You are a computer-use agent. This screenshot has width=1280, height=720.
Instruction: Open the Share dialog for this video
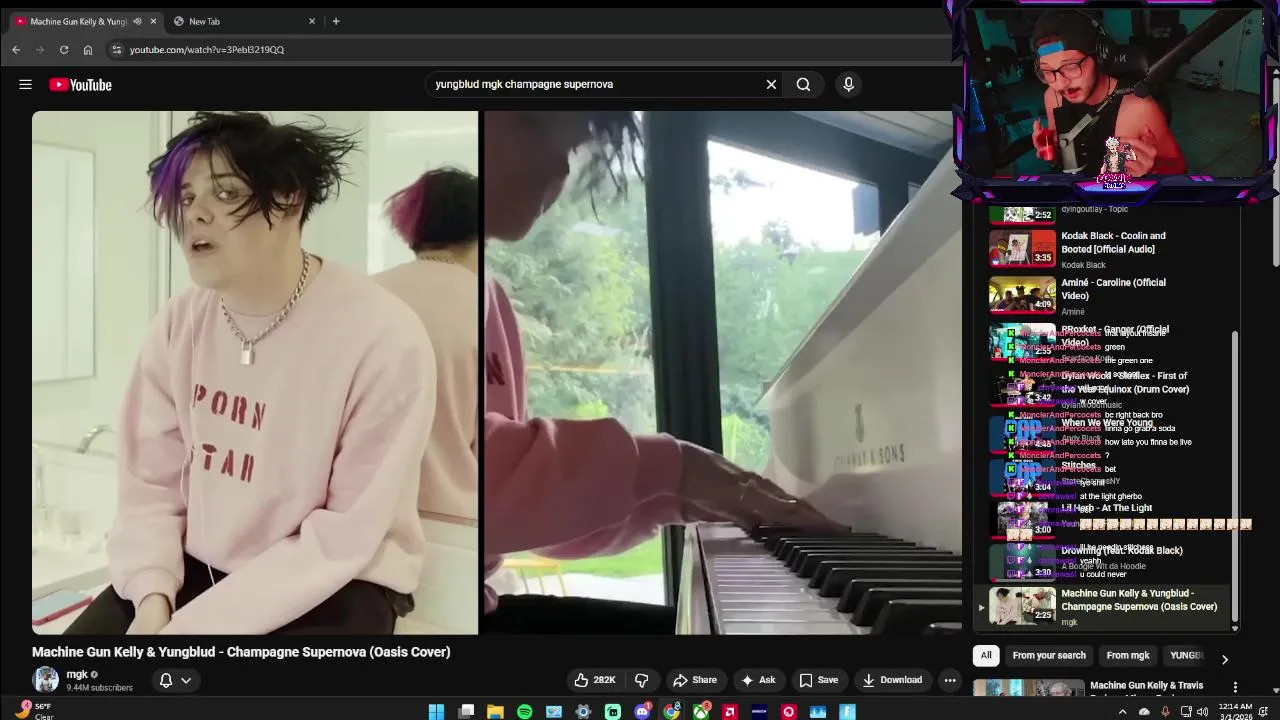click(x=695, y=680)
